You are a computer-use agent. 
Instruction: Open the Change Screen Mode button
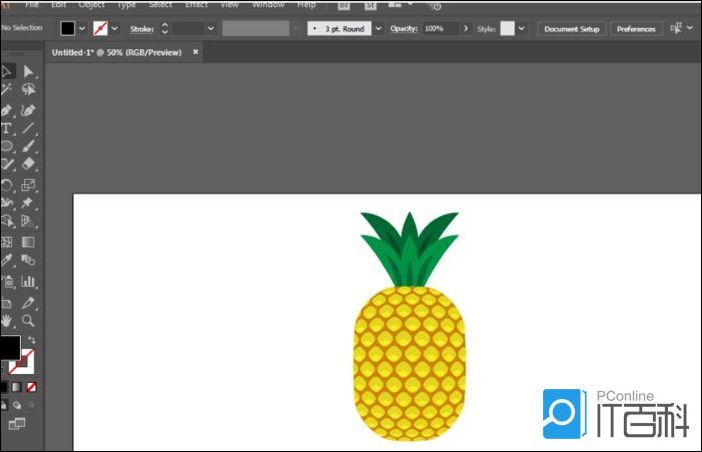17,423
